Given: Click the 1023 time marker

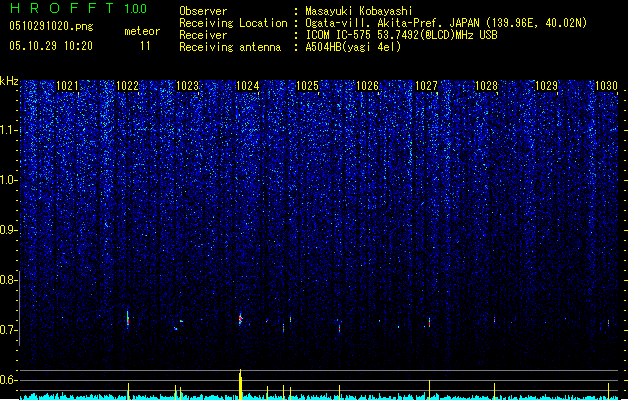Looking at the screenshot, I should (187, 86).
